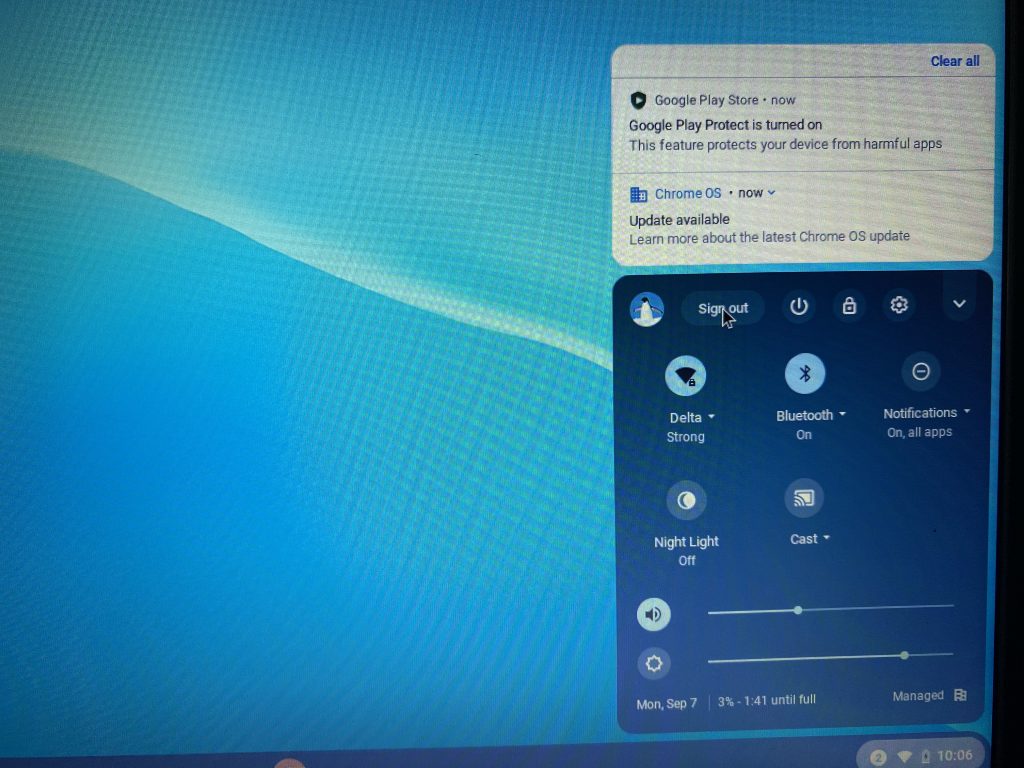Image resolution: width=1024 pixels, height=768 pixels.
Task: Open Settings via the gear icon
Action: [899, 305]
